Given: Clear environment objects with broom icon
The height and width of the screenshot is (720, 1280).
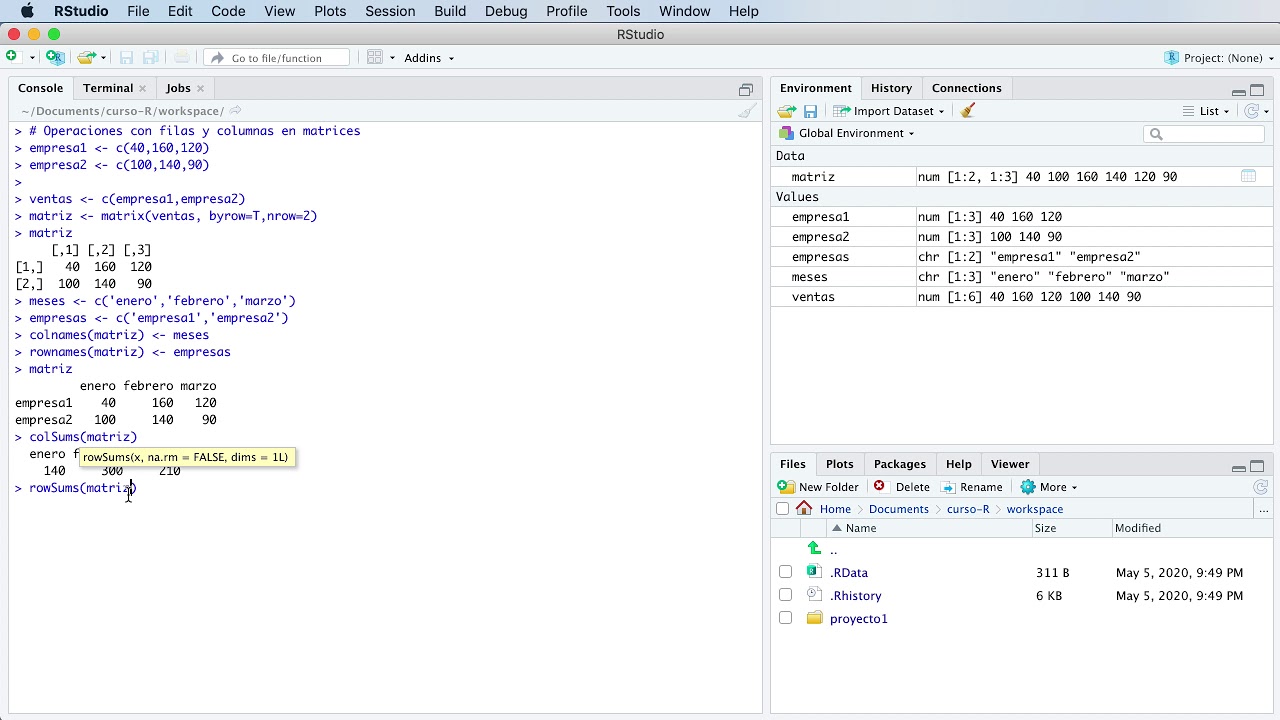Looking at the screenshot, I should 967,111.
